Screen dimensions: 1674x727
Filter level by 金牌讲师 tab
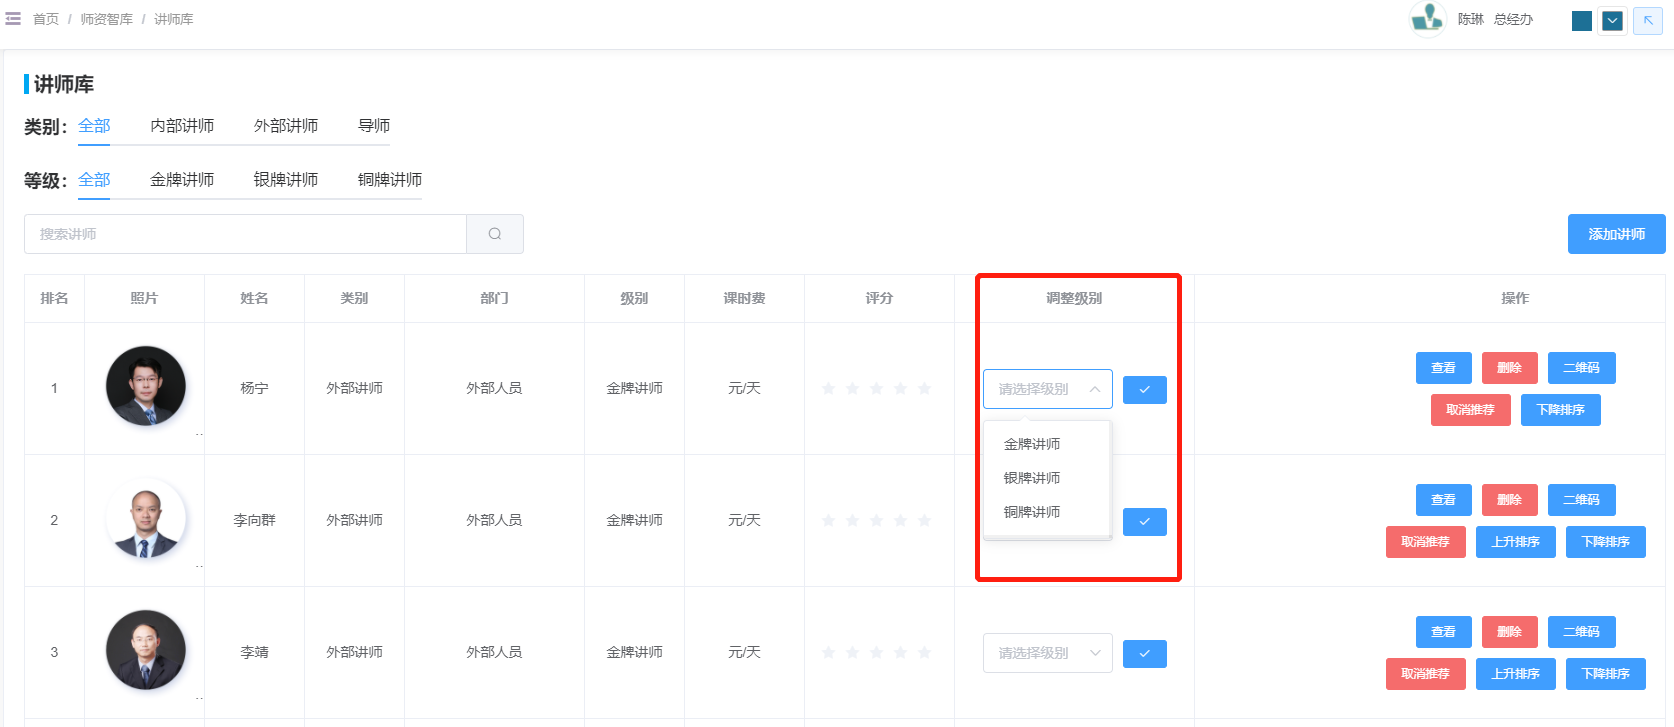pyautogui.click(x=182, y=180)
